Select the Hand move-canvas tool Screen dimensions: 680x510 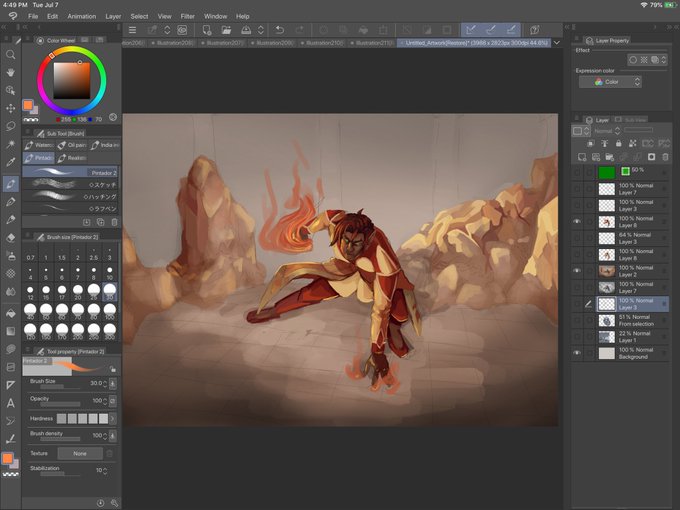(x=10, y=72)
